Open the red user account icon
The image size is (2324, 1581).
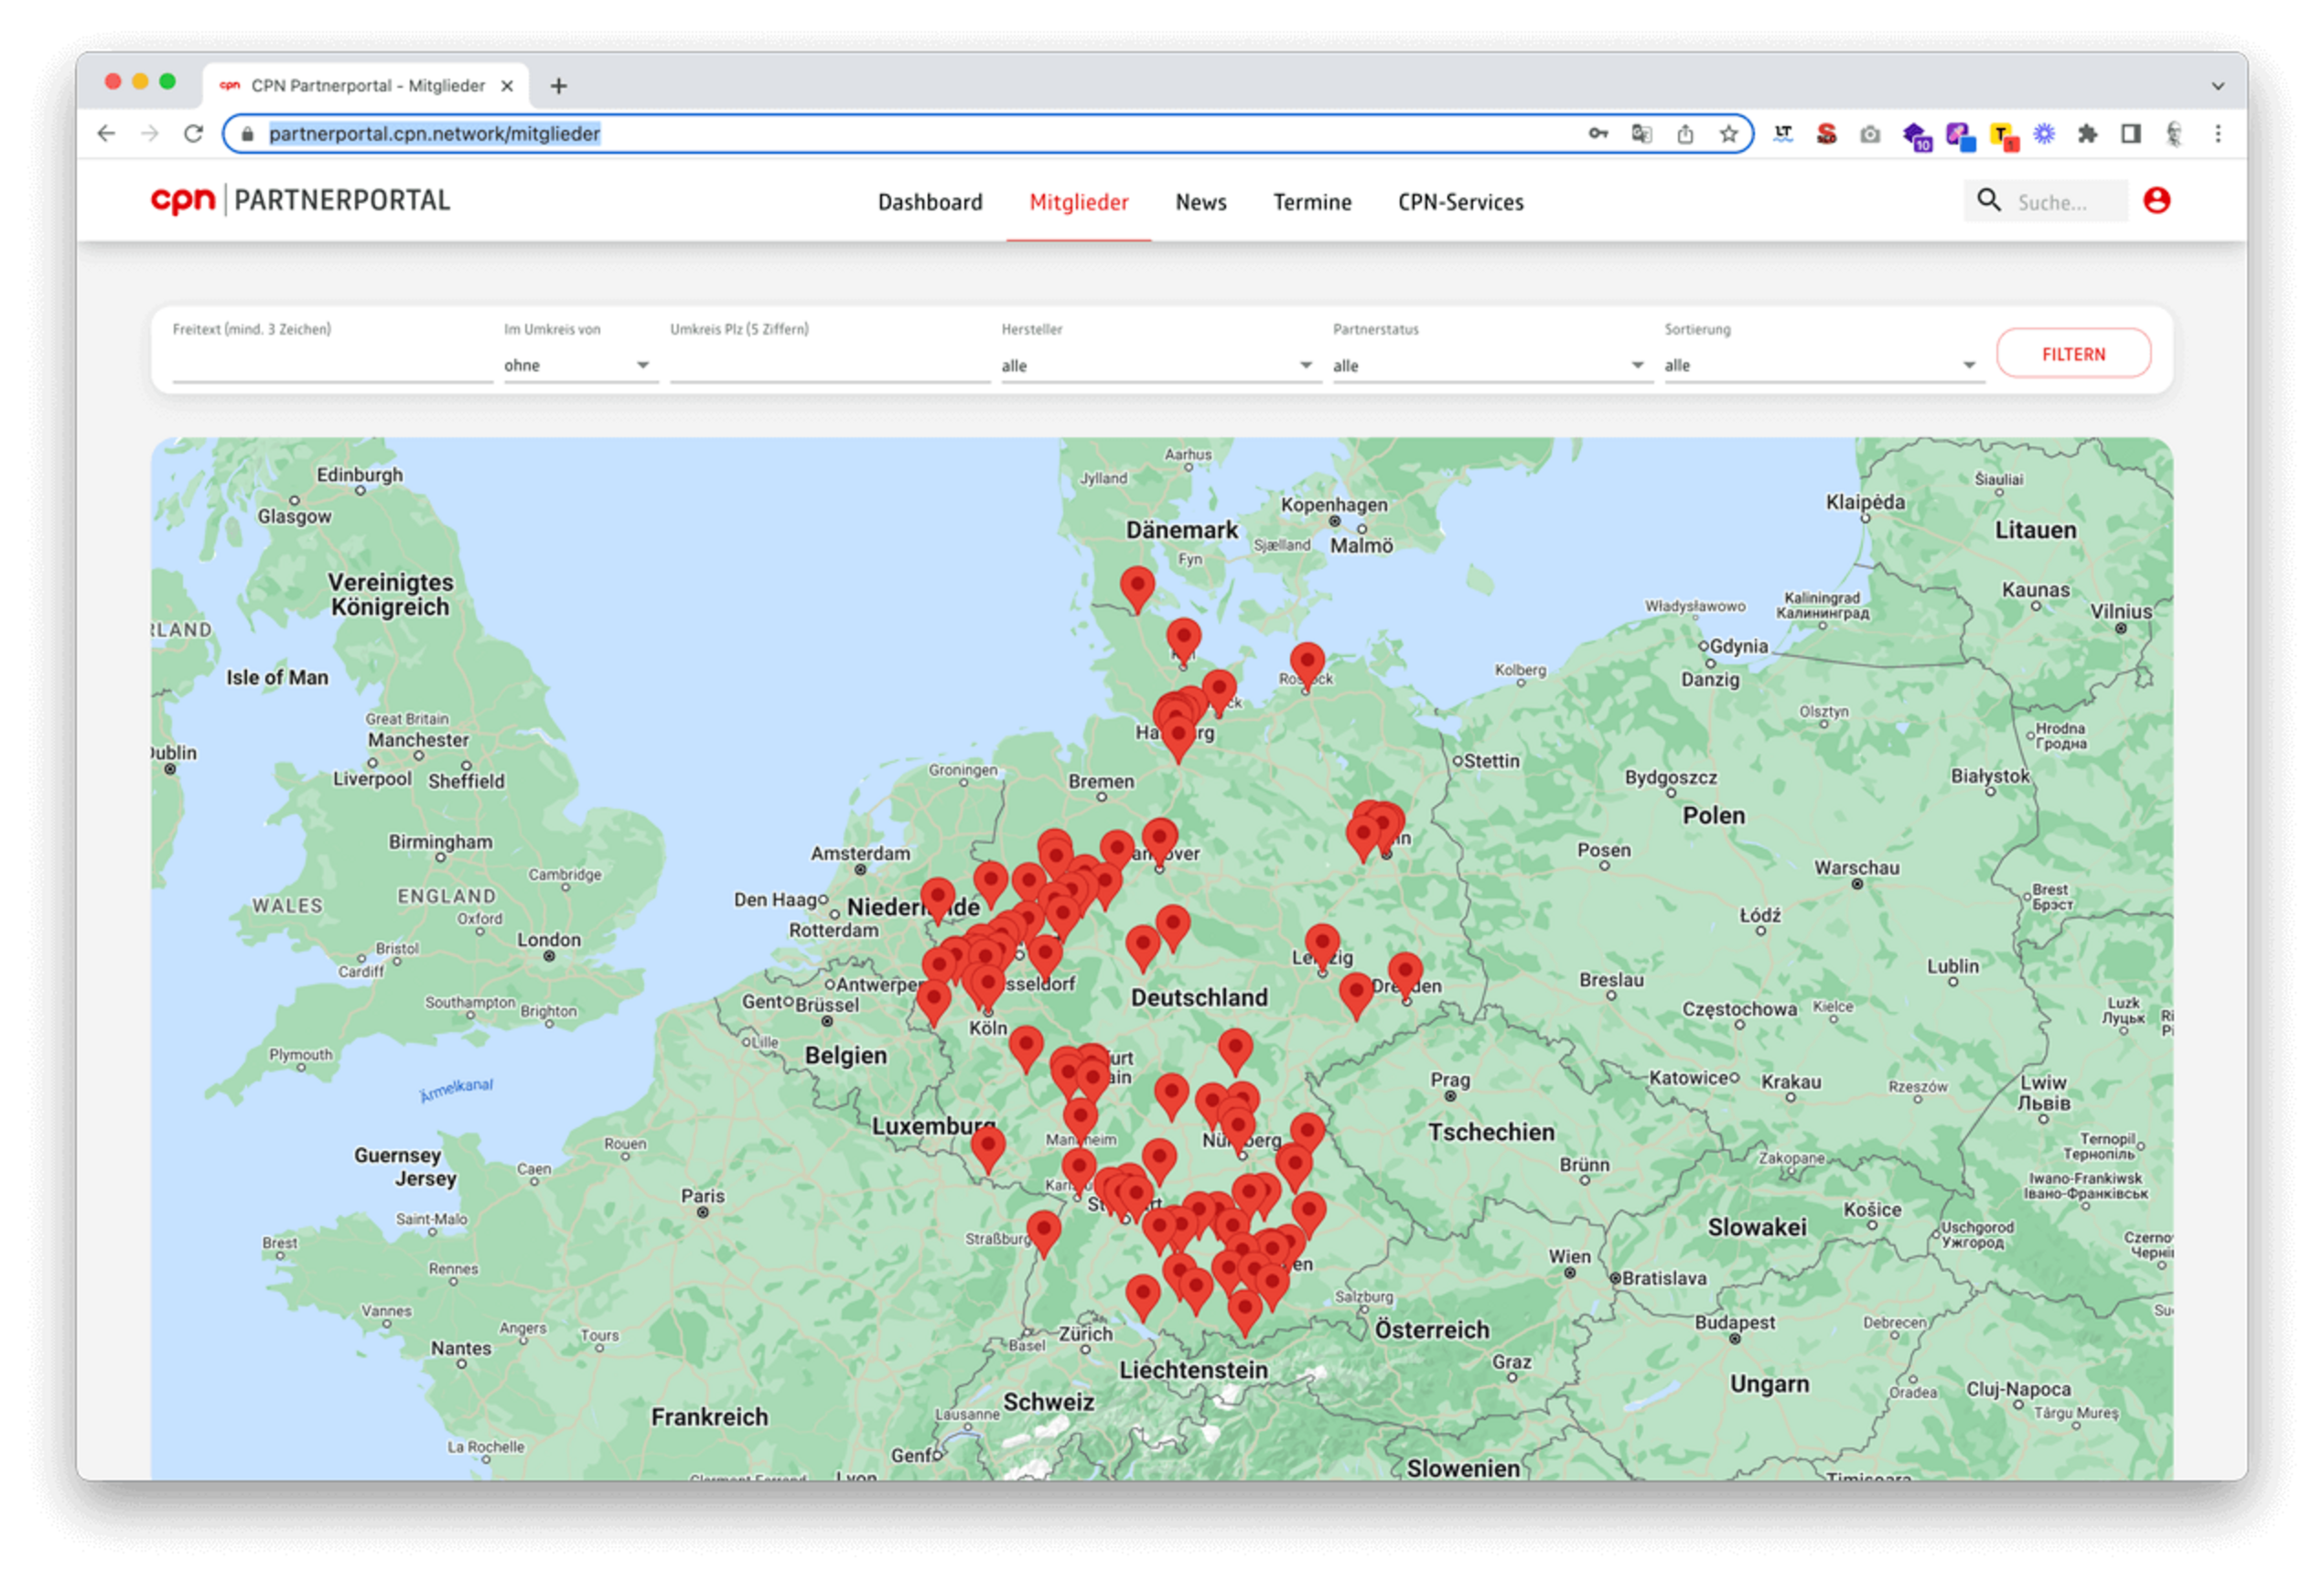pos(2156,200)
